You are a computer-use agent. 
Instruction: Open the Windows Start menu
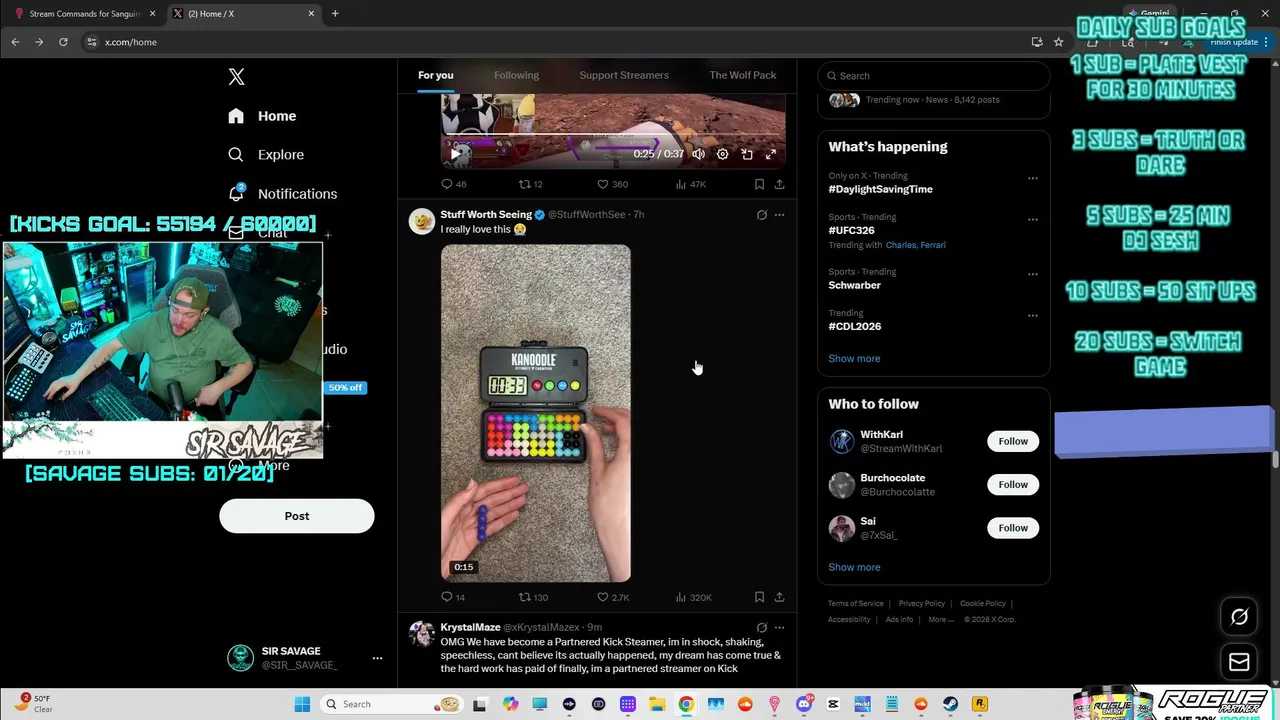[x=302, y=704]
